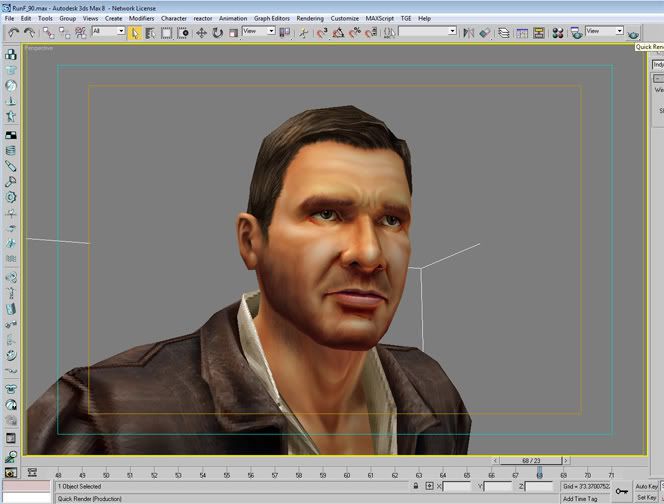The height and width of the screenshot is (504, 664).
Task: Click the Set Key button
Action: pyautogui.click(x=648, y=497)
